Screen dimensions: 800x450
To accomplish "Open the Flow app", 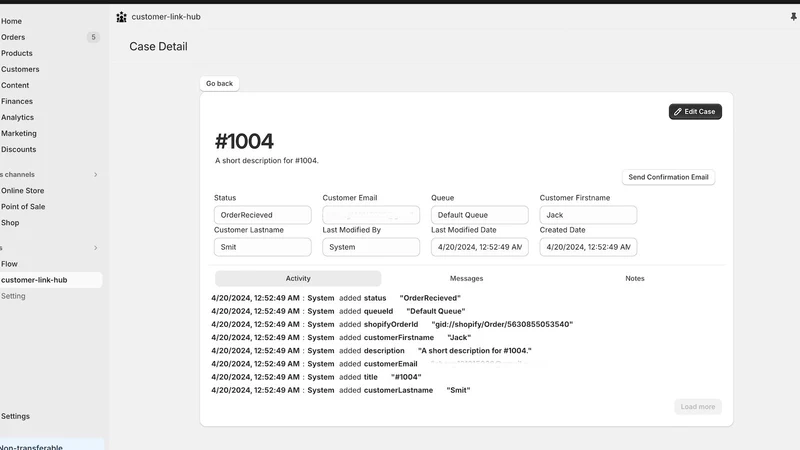I will [9, 264].
